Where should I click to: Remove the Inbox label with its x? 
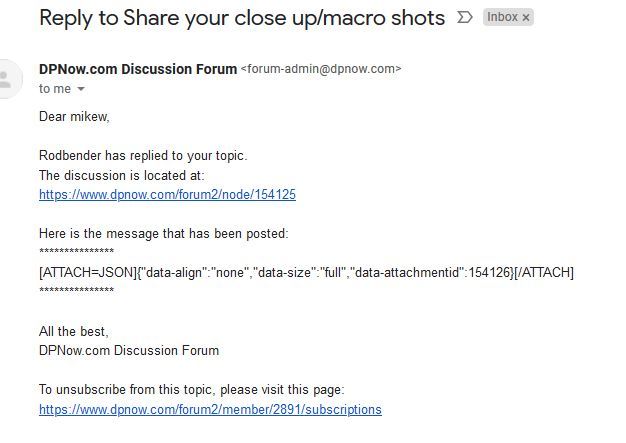tap(526, 18)
